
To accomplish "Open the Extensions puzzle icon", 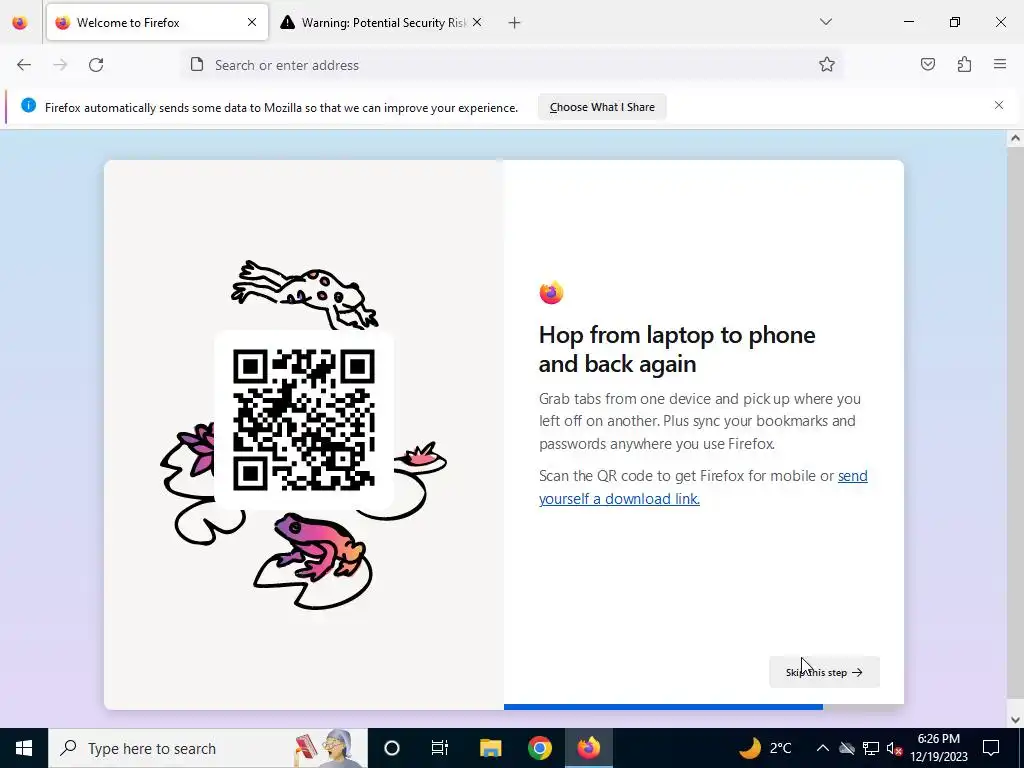I will (x=964, y=64).
